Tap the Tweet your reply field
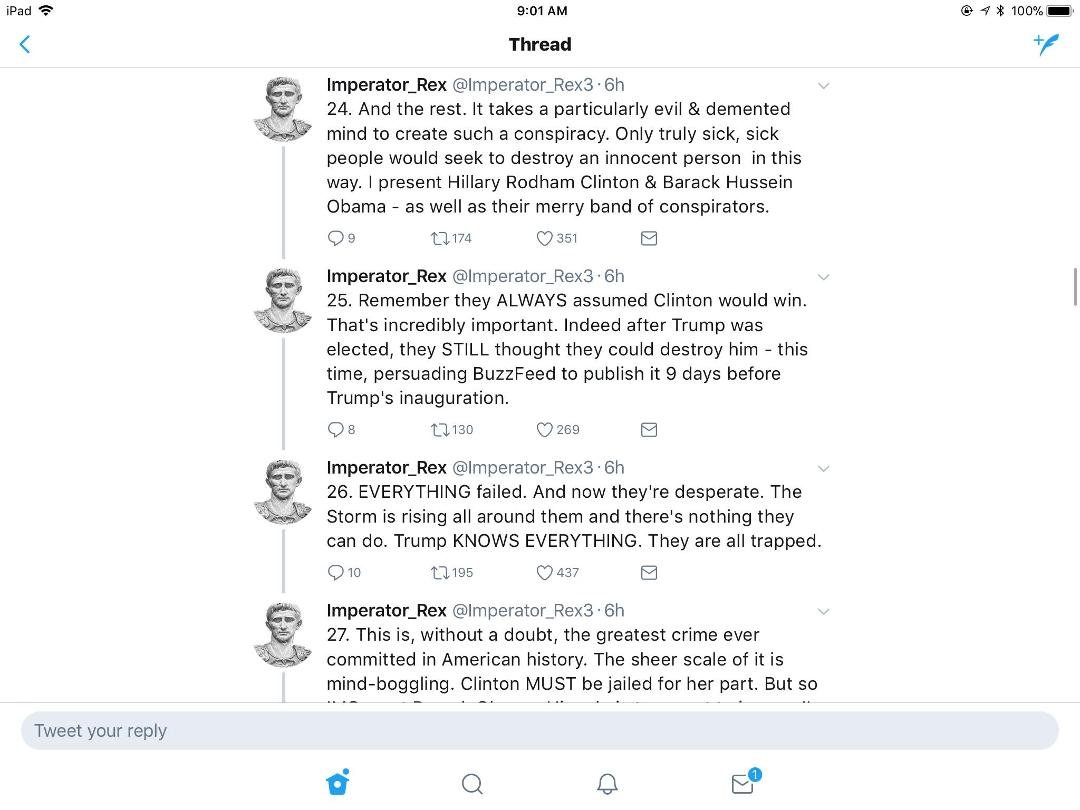This screenshot has width=1080, height=810. 539,731
